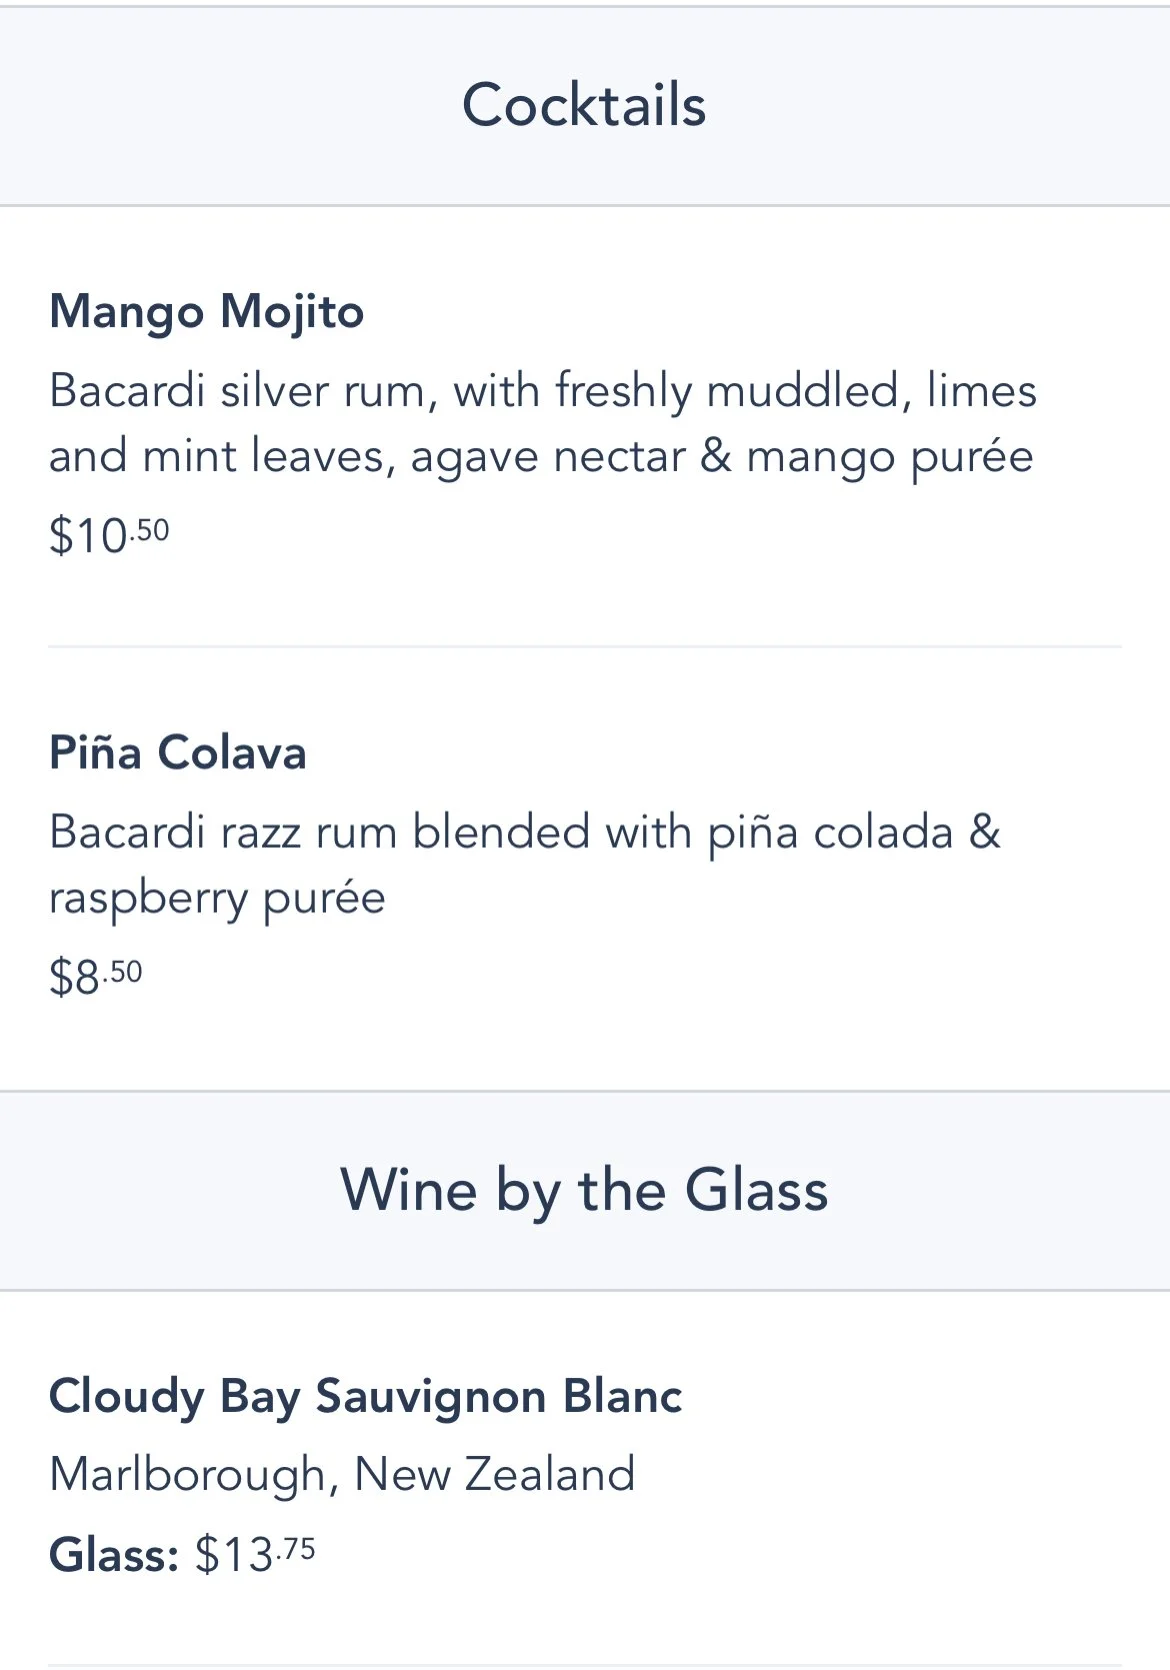Tap the $8.50 Piña Colava price
This screenshot has height=1670, width=1170.
(x=96, y=976)
